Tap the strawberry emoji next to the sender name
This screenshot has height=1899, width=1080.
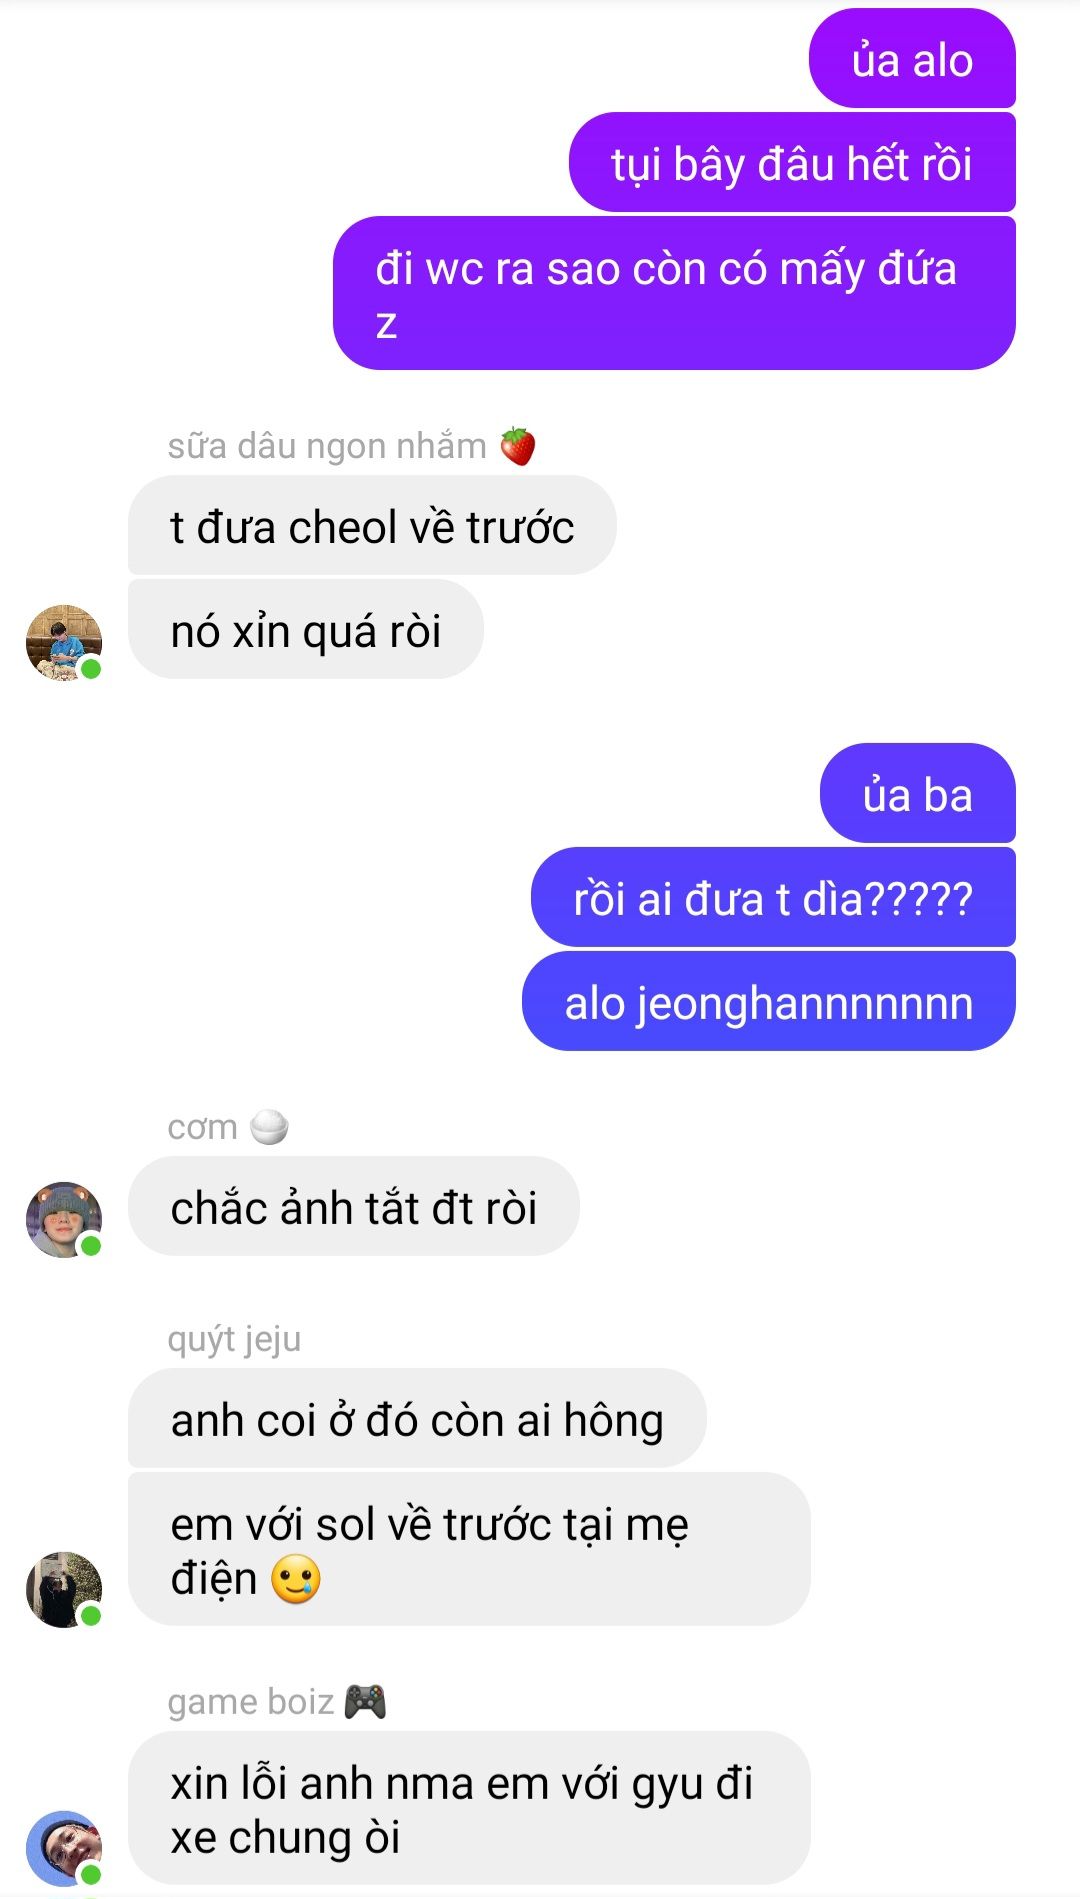517,446
